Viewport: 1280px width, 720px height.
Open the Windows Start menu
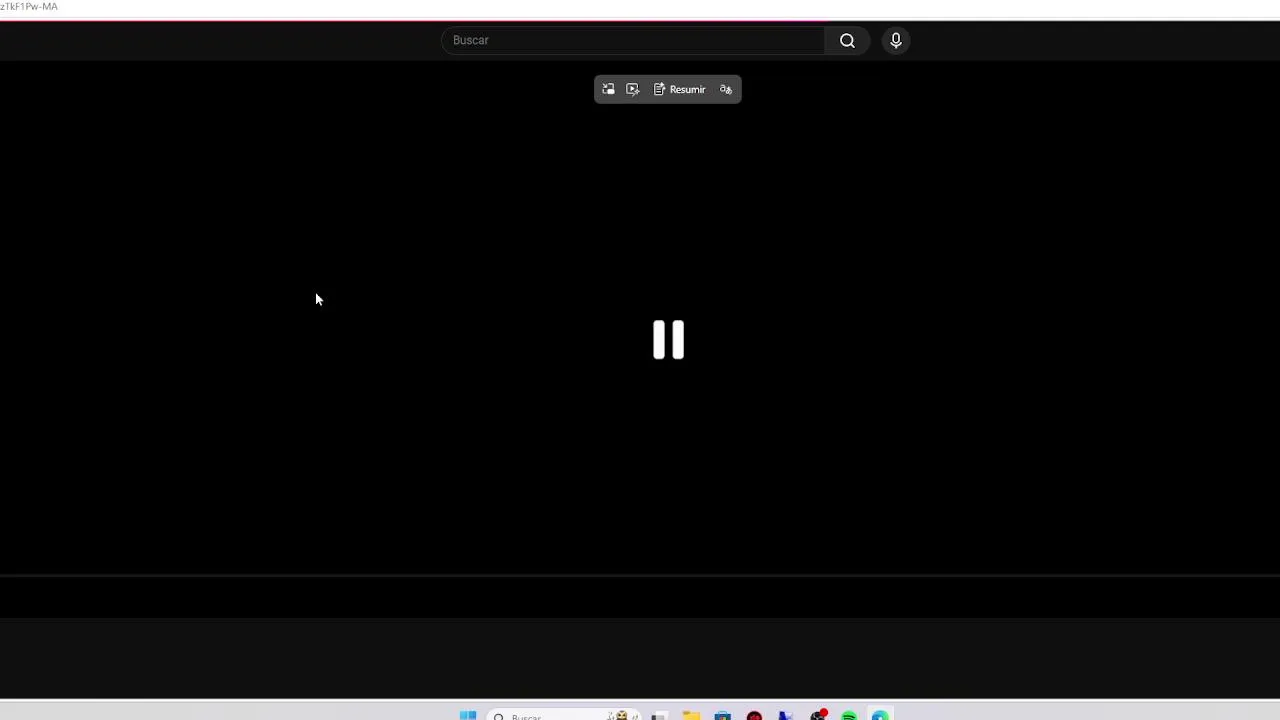click(468, 715)
